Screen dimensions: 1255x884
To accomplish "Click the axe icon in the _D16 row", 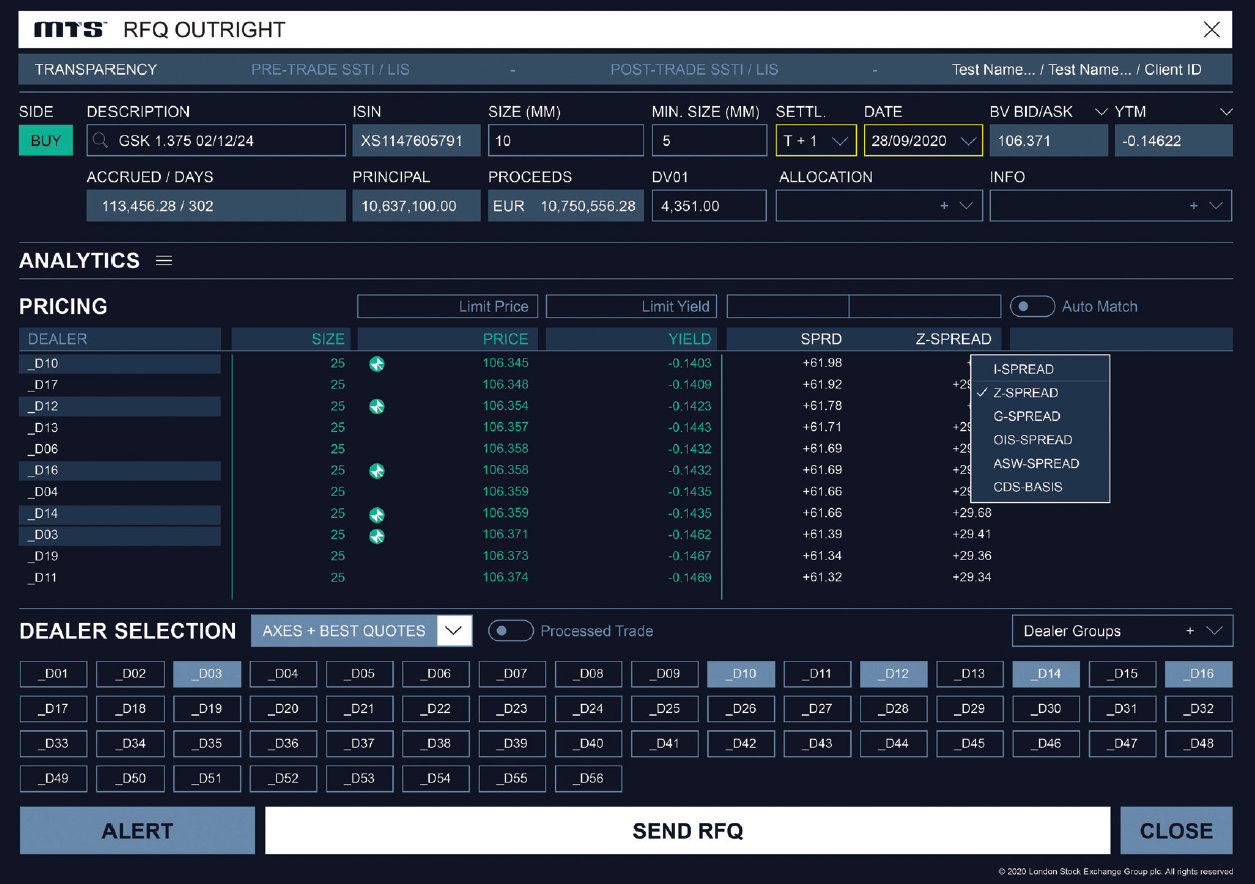I will pyautogui.click(x=377, y=471).
